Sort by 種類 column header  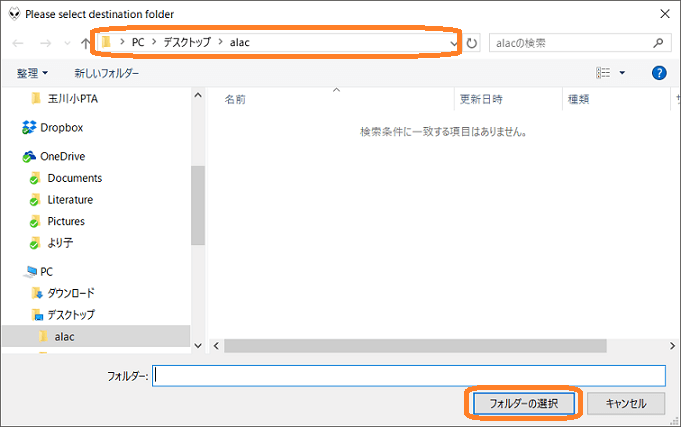pyautogui.click(x=578, y=99)
